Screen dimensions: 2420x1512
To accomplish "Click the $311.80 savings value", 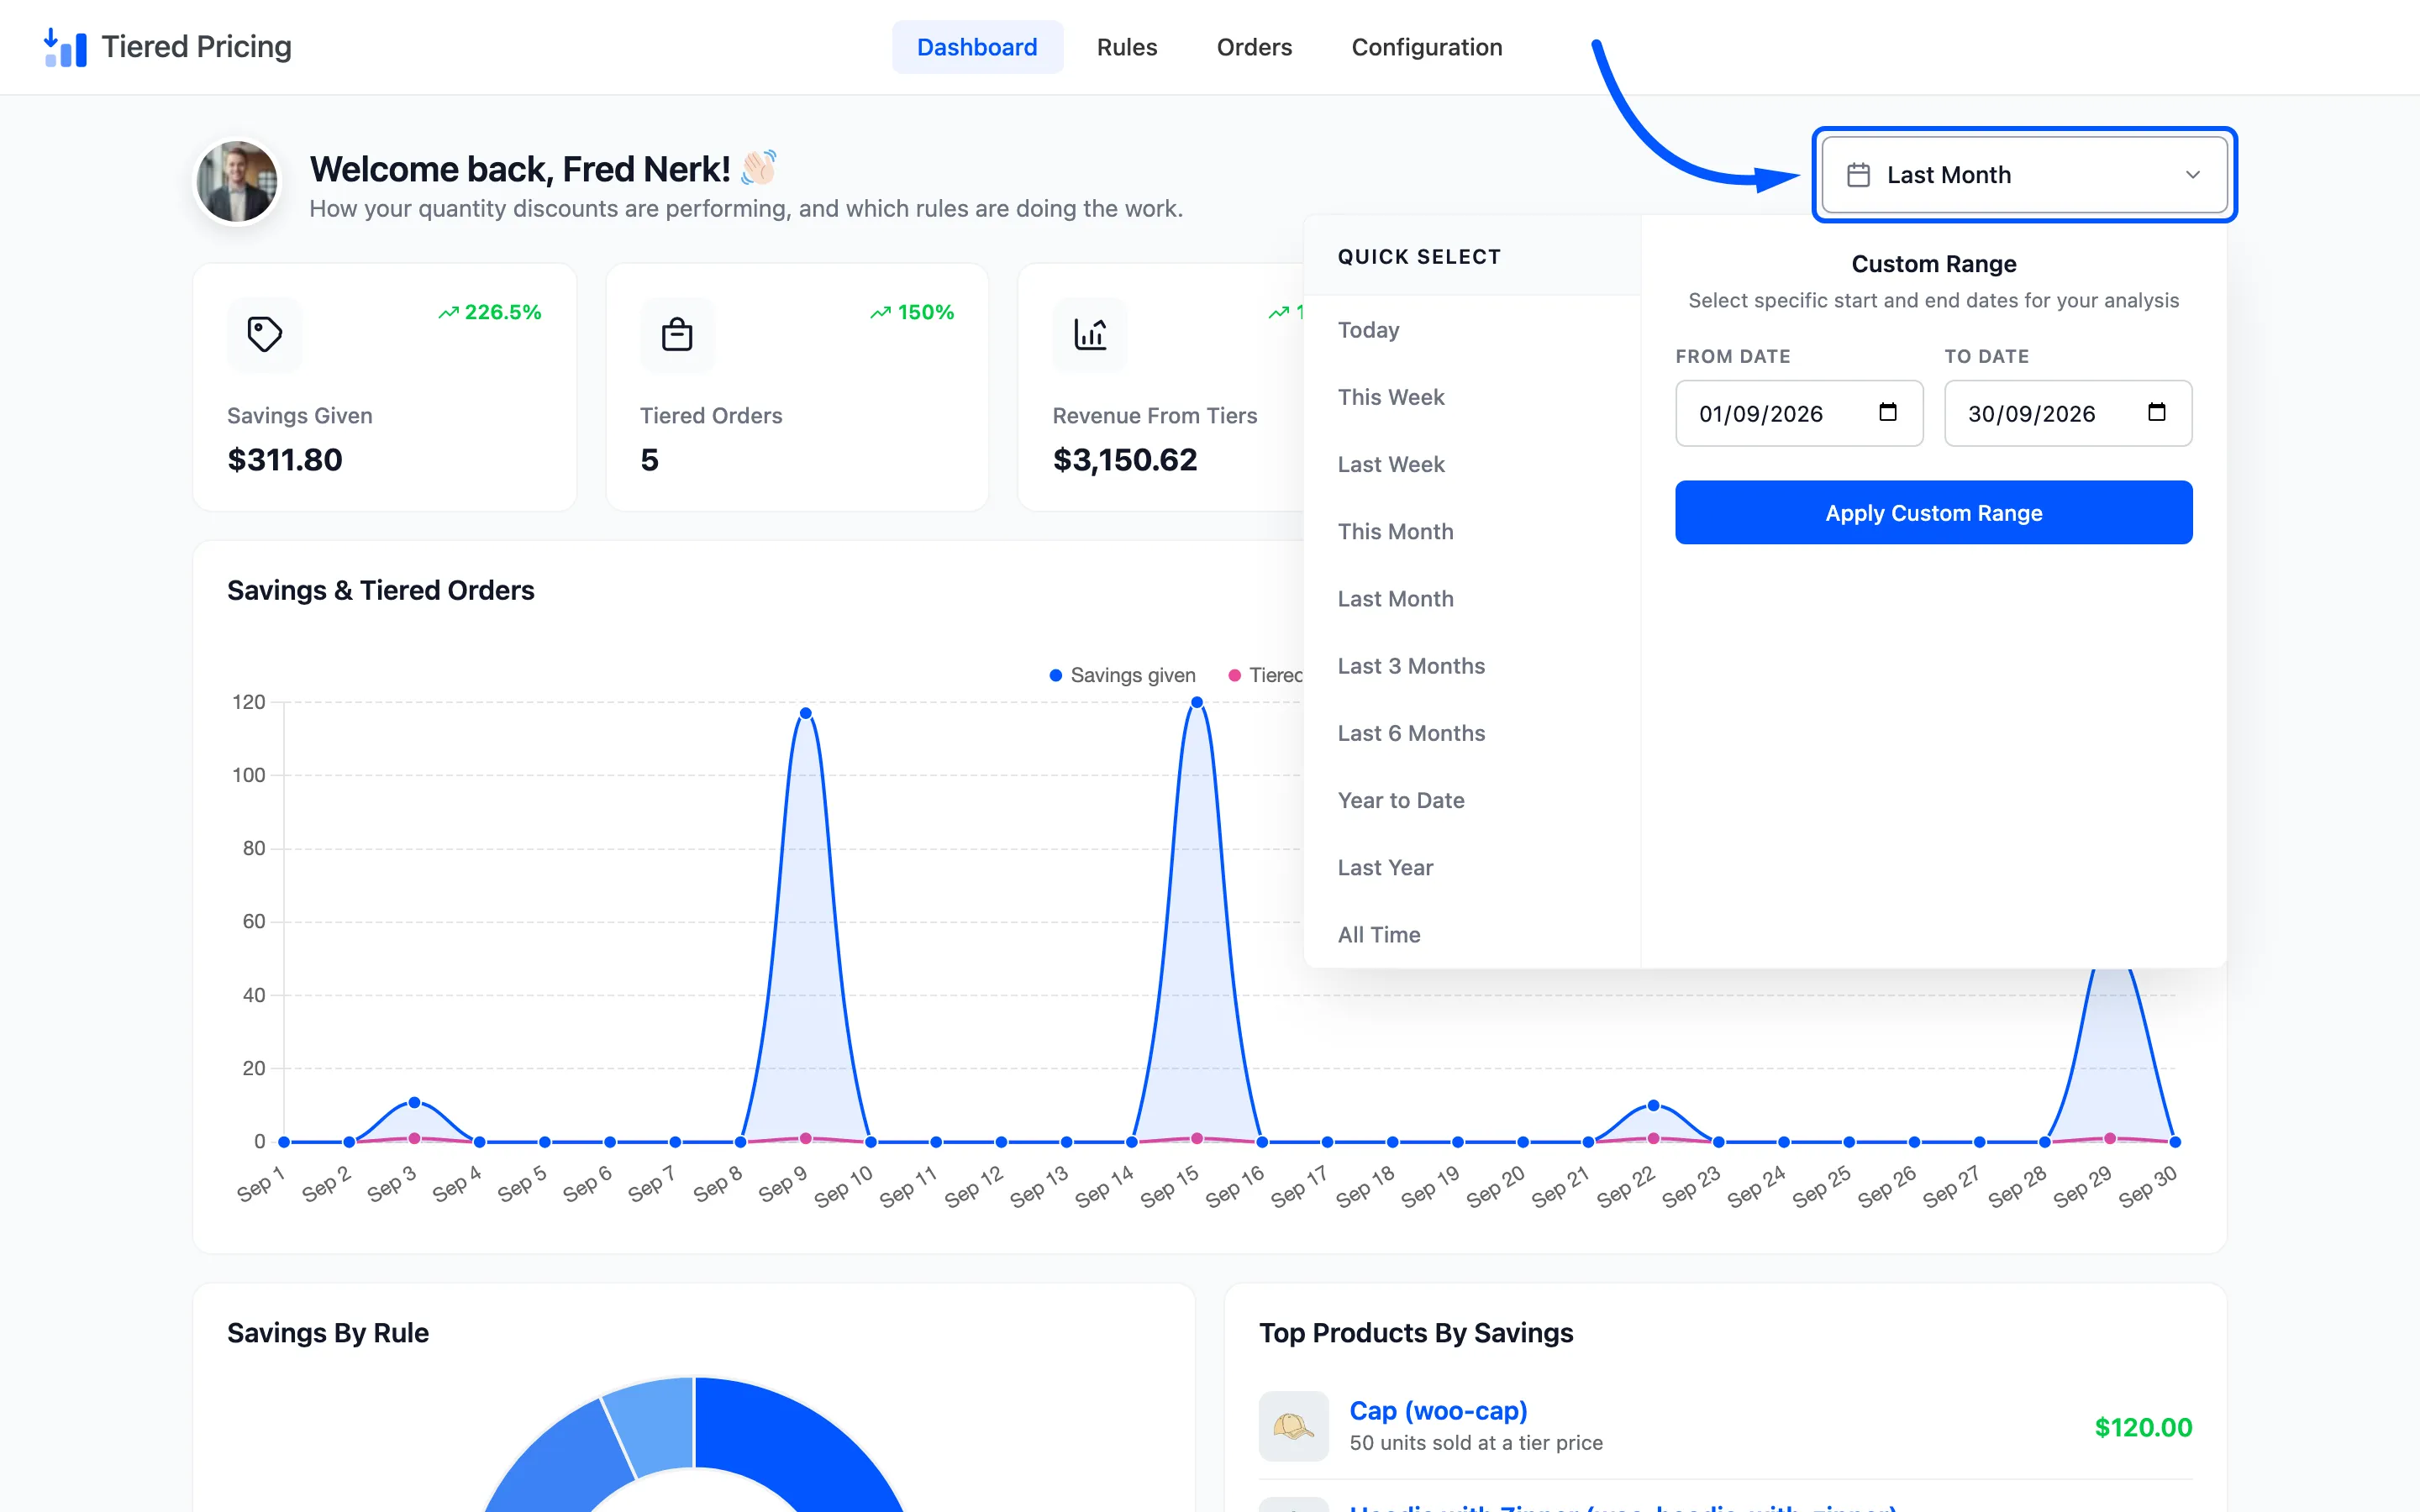I will coord(285,459).
